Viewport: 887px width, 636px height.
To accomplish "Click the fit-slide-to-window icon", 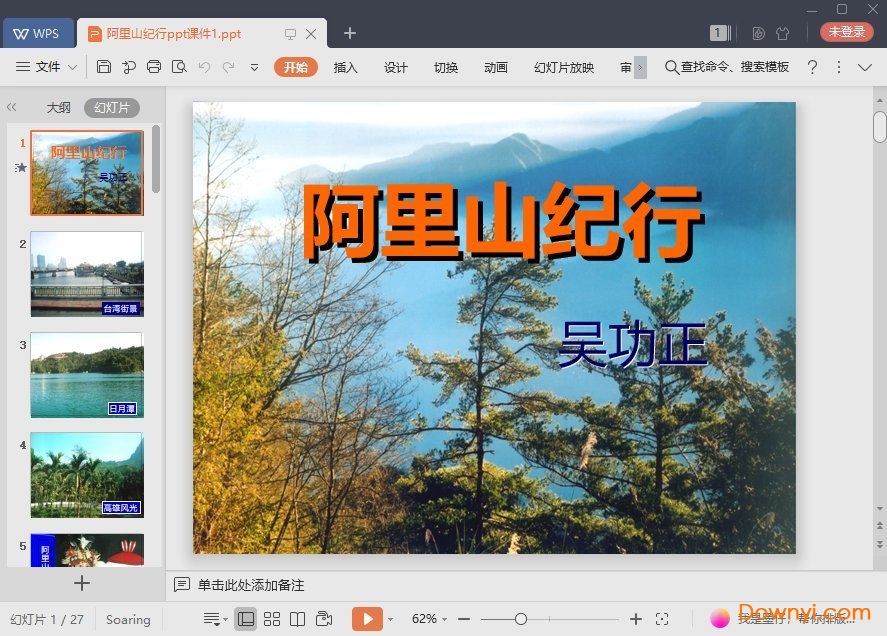I will [663, 618].
